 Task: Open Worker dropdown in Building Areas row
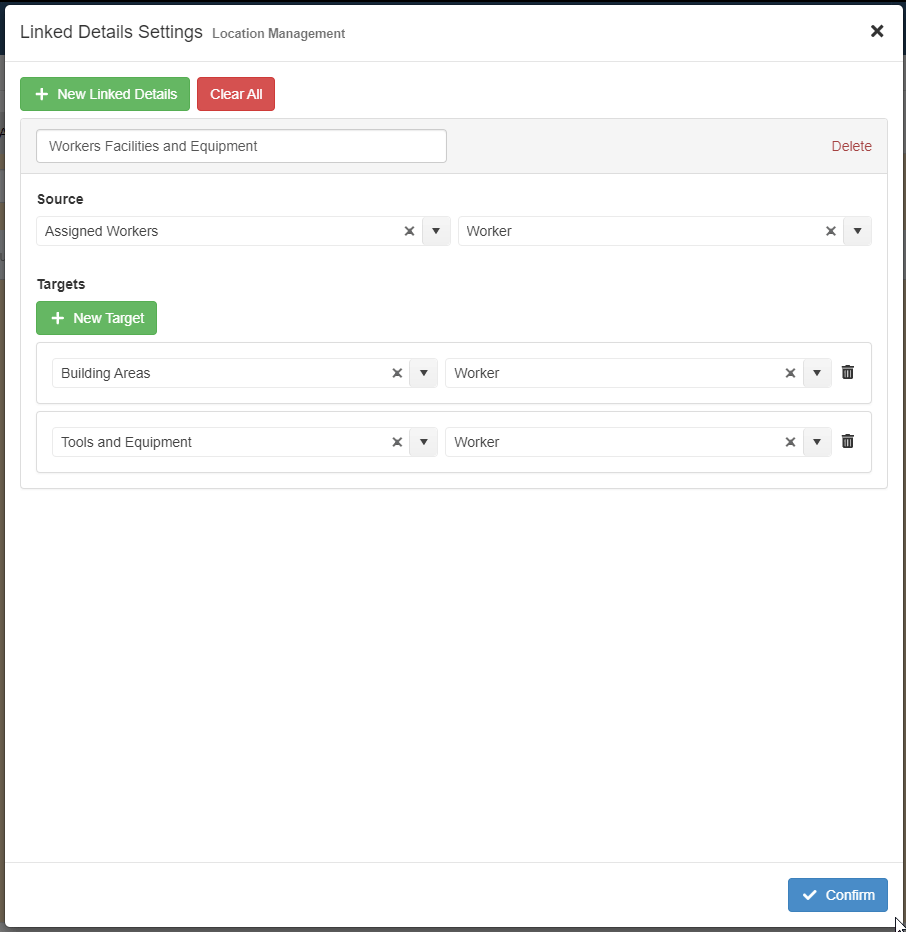pyautogui.click(x=817, y=373)
